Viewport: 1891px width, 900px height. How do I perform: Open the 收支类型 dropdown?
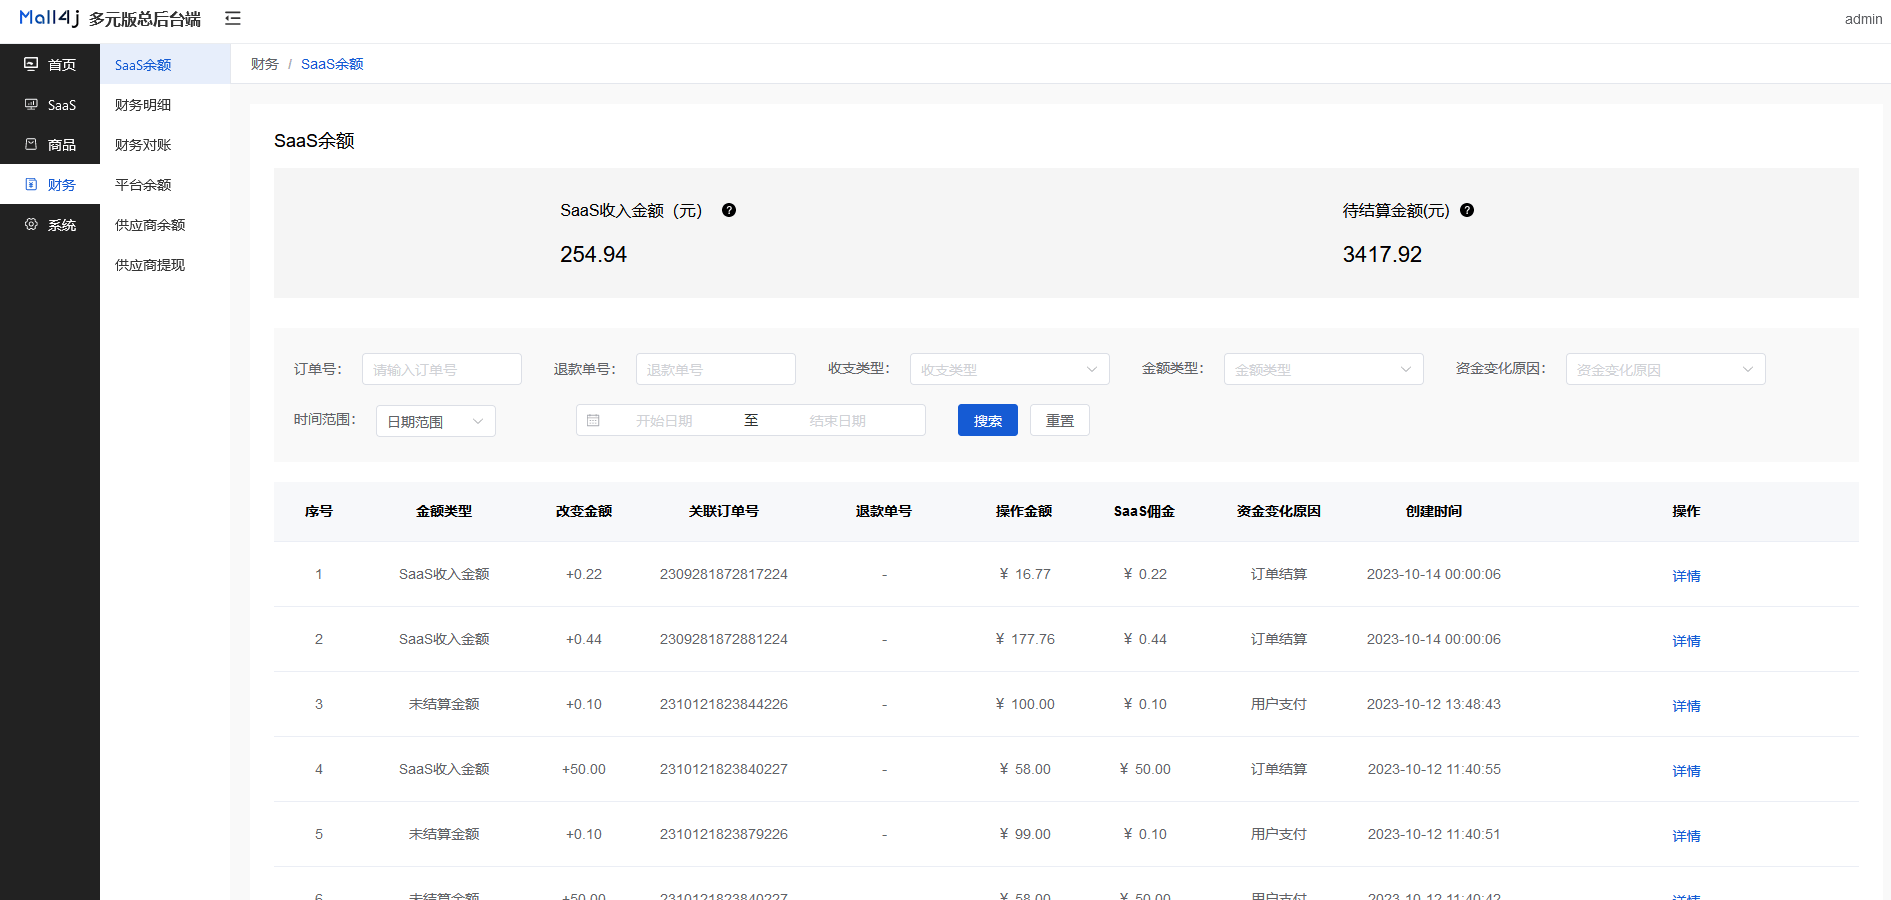[1009, 369]
